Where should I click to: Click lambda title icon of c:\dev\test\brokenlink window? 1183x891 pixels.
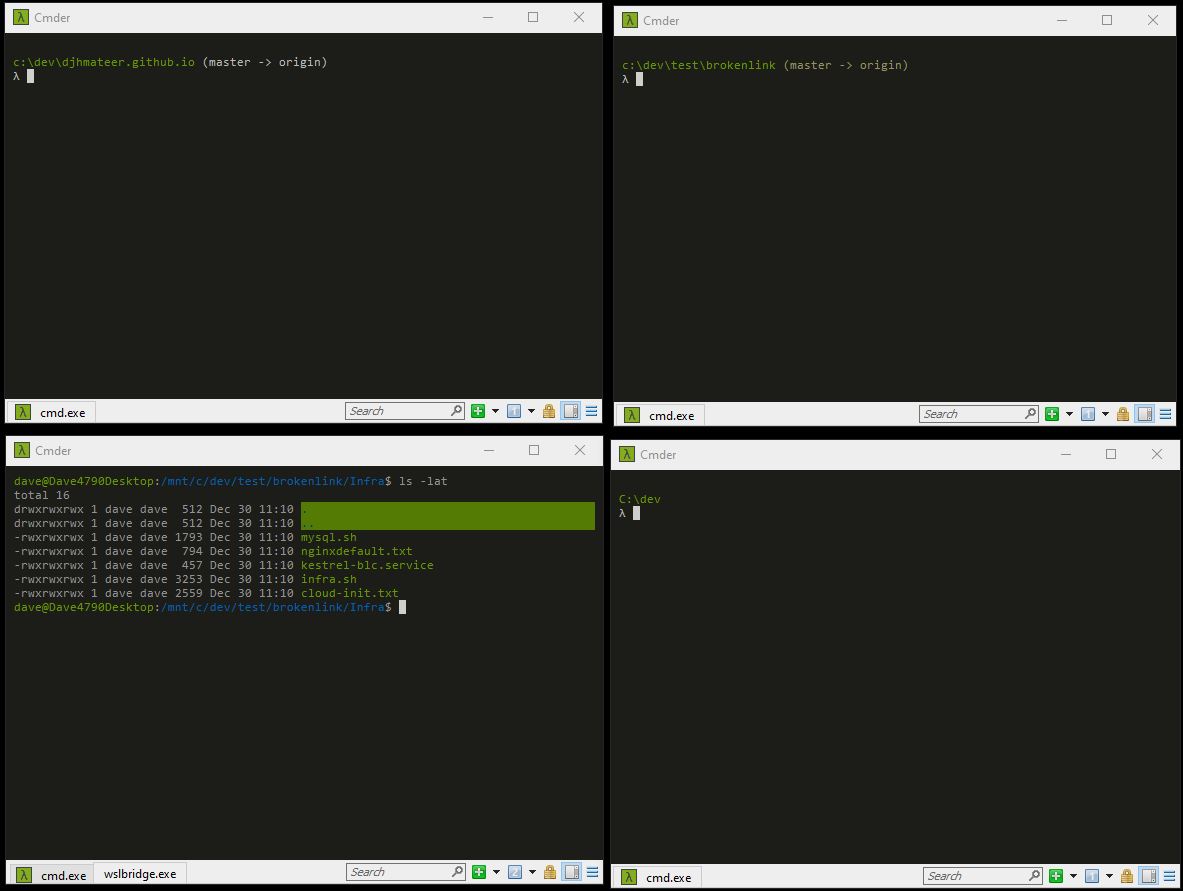click(630, 20)
